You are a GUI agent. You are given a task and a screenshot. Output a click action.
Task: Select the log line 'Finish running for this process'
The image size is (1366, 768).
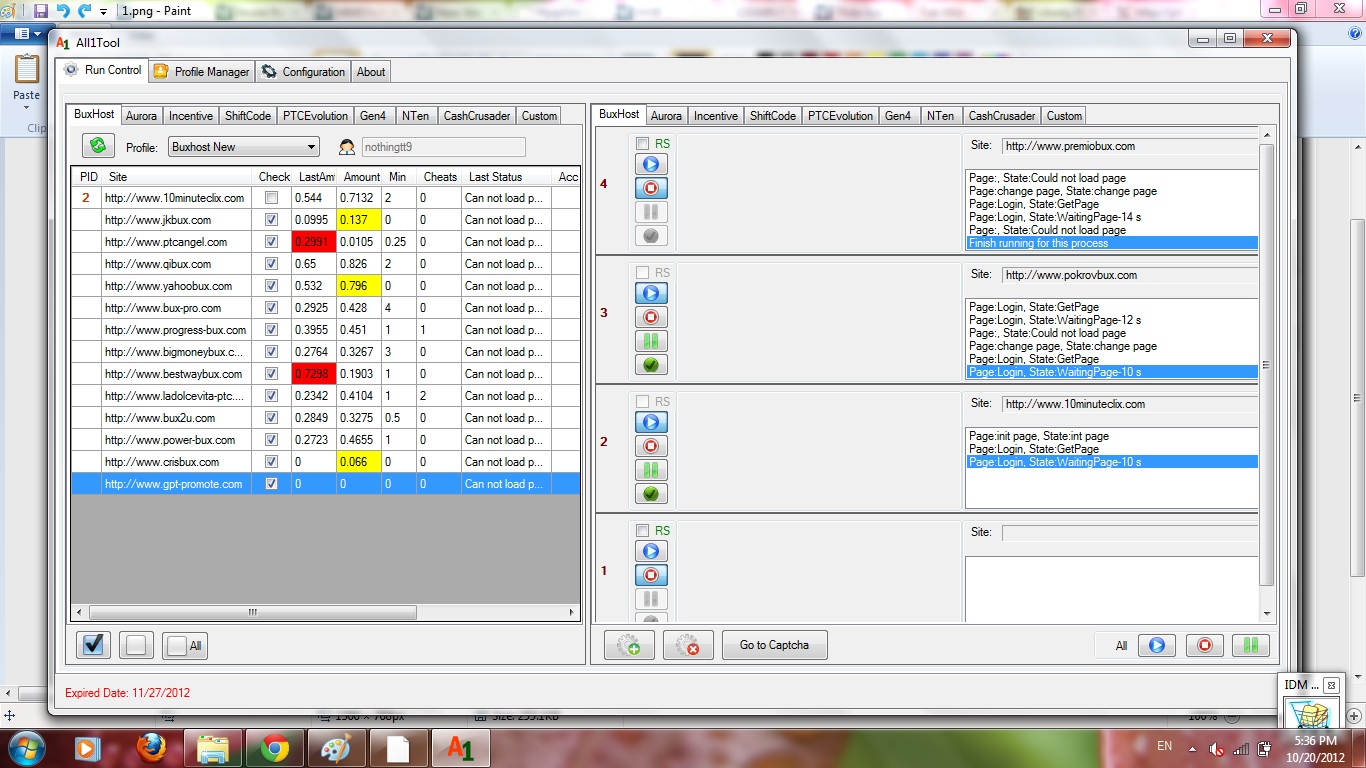1112,243
